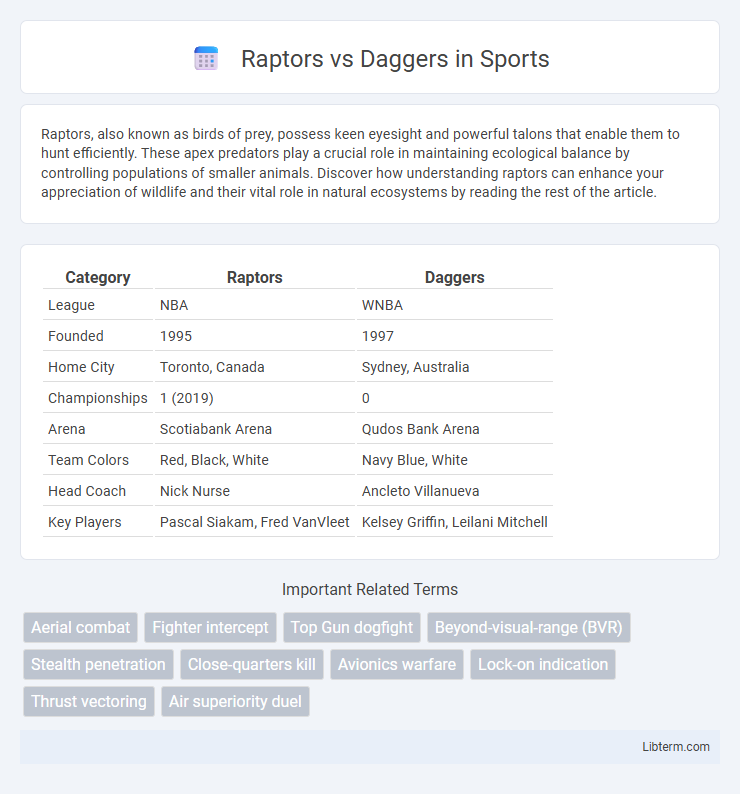Select the Nick Nurse cell
The image size is (740, 794).
point(255,491)
